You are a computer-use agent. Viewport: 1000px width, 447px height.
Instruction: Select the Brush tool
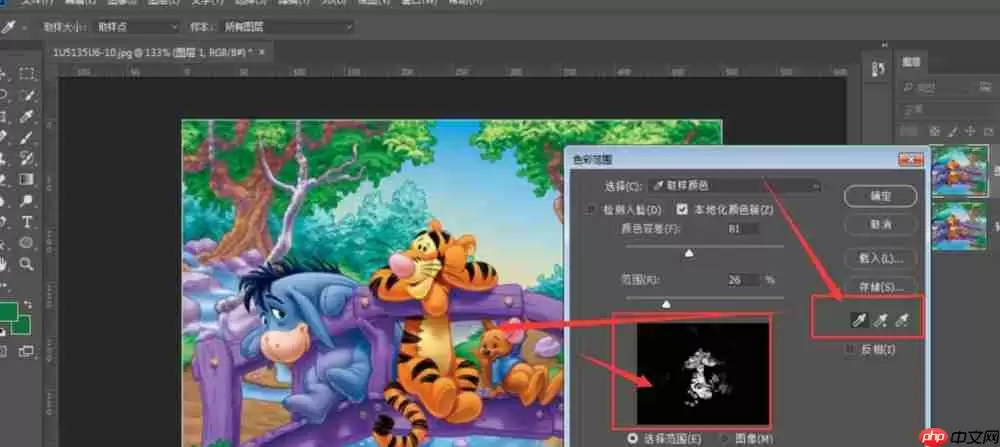click(x=27, y=138)
